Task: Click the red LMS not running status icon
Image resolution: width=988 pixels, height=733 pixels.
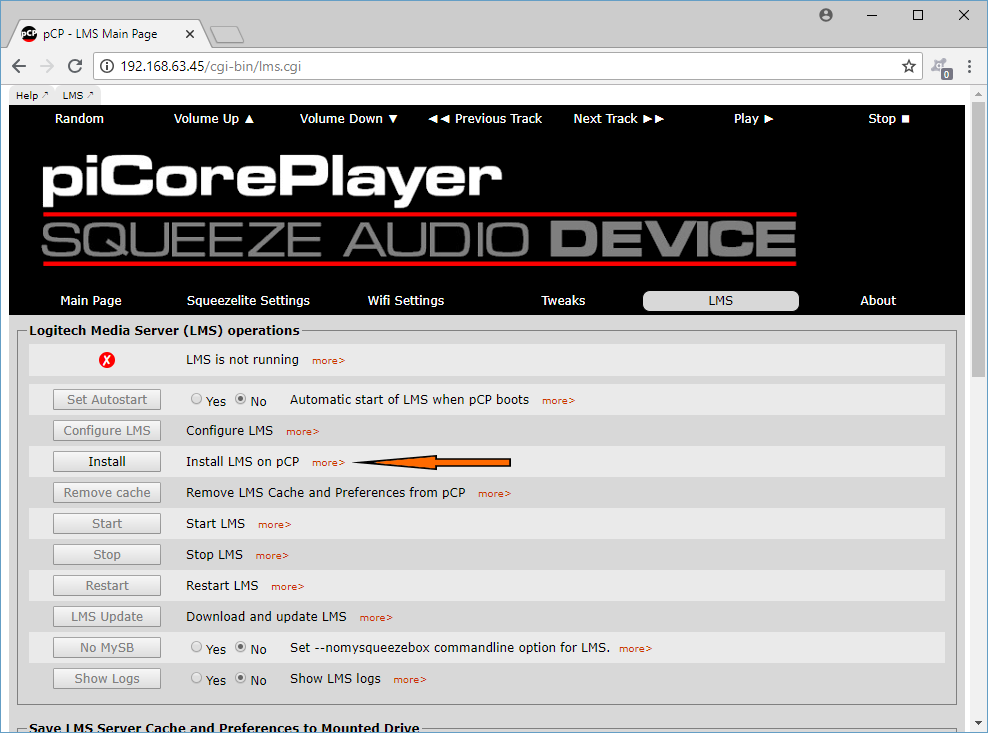Action: (106, 360)
